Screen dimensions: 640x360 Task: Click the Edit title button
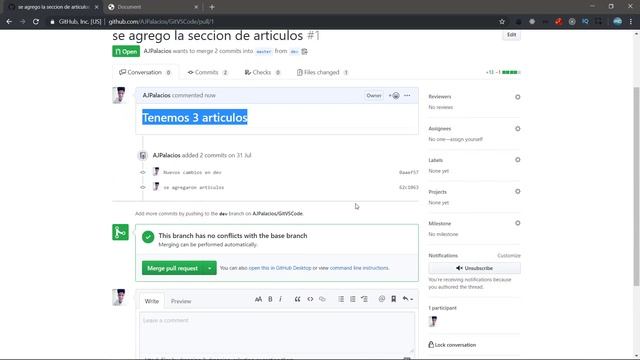point(511,35)
